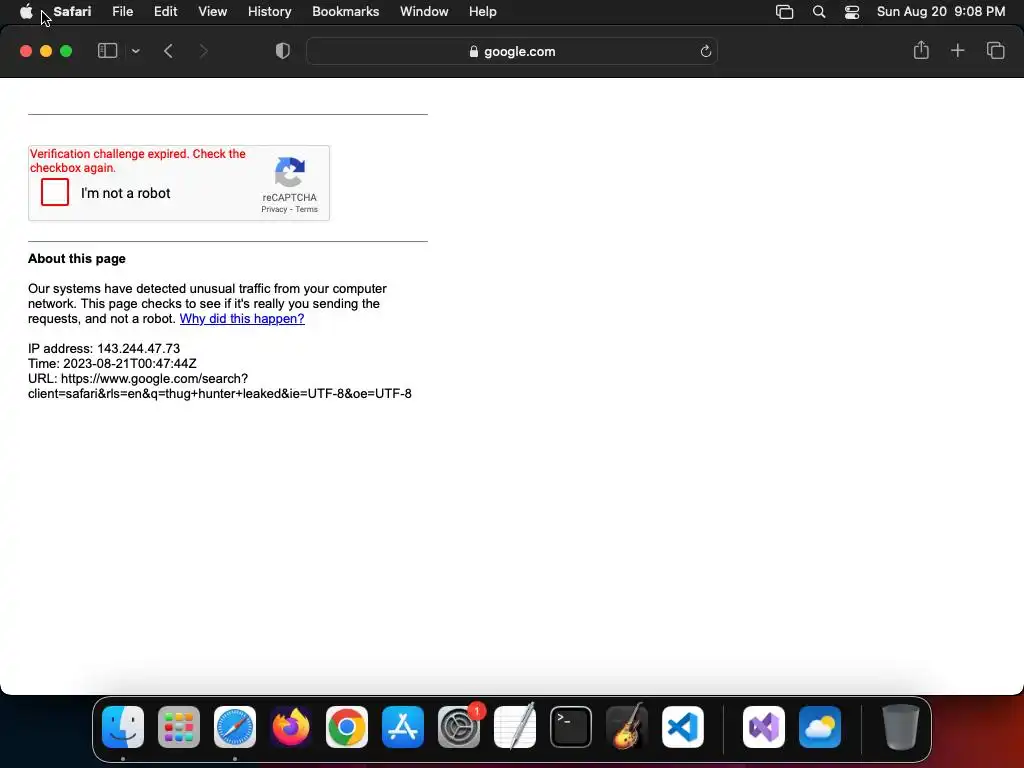The height and width of the screenshot is (768, 1024).
Task: Switch to Safari in the dock
Action: click(x=235, y=727)
